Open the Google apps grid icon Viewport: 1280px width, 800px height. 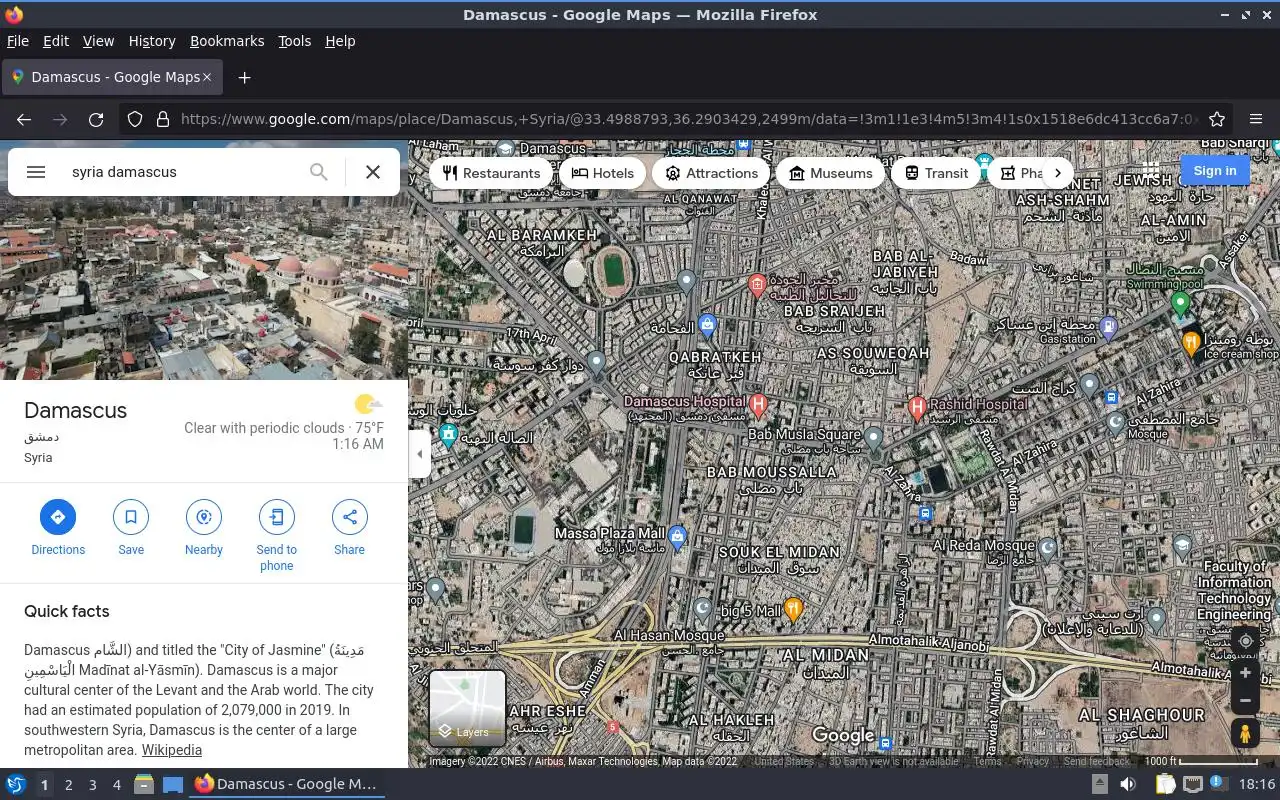point(1151,171)
